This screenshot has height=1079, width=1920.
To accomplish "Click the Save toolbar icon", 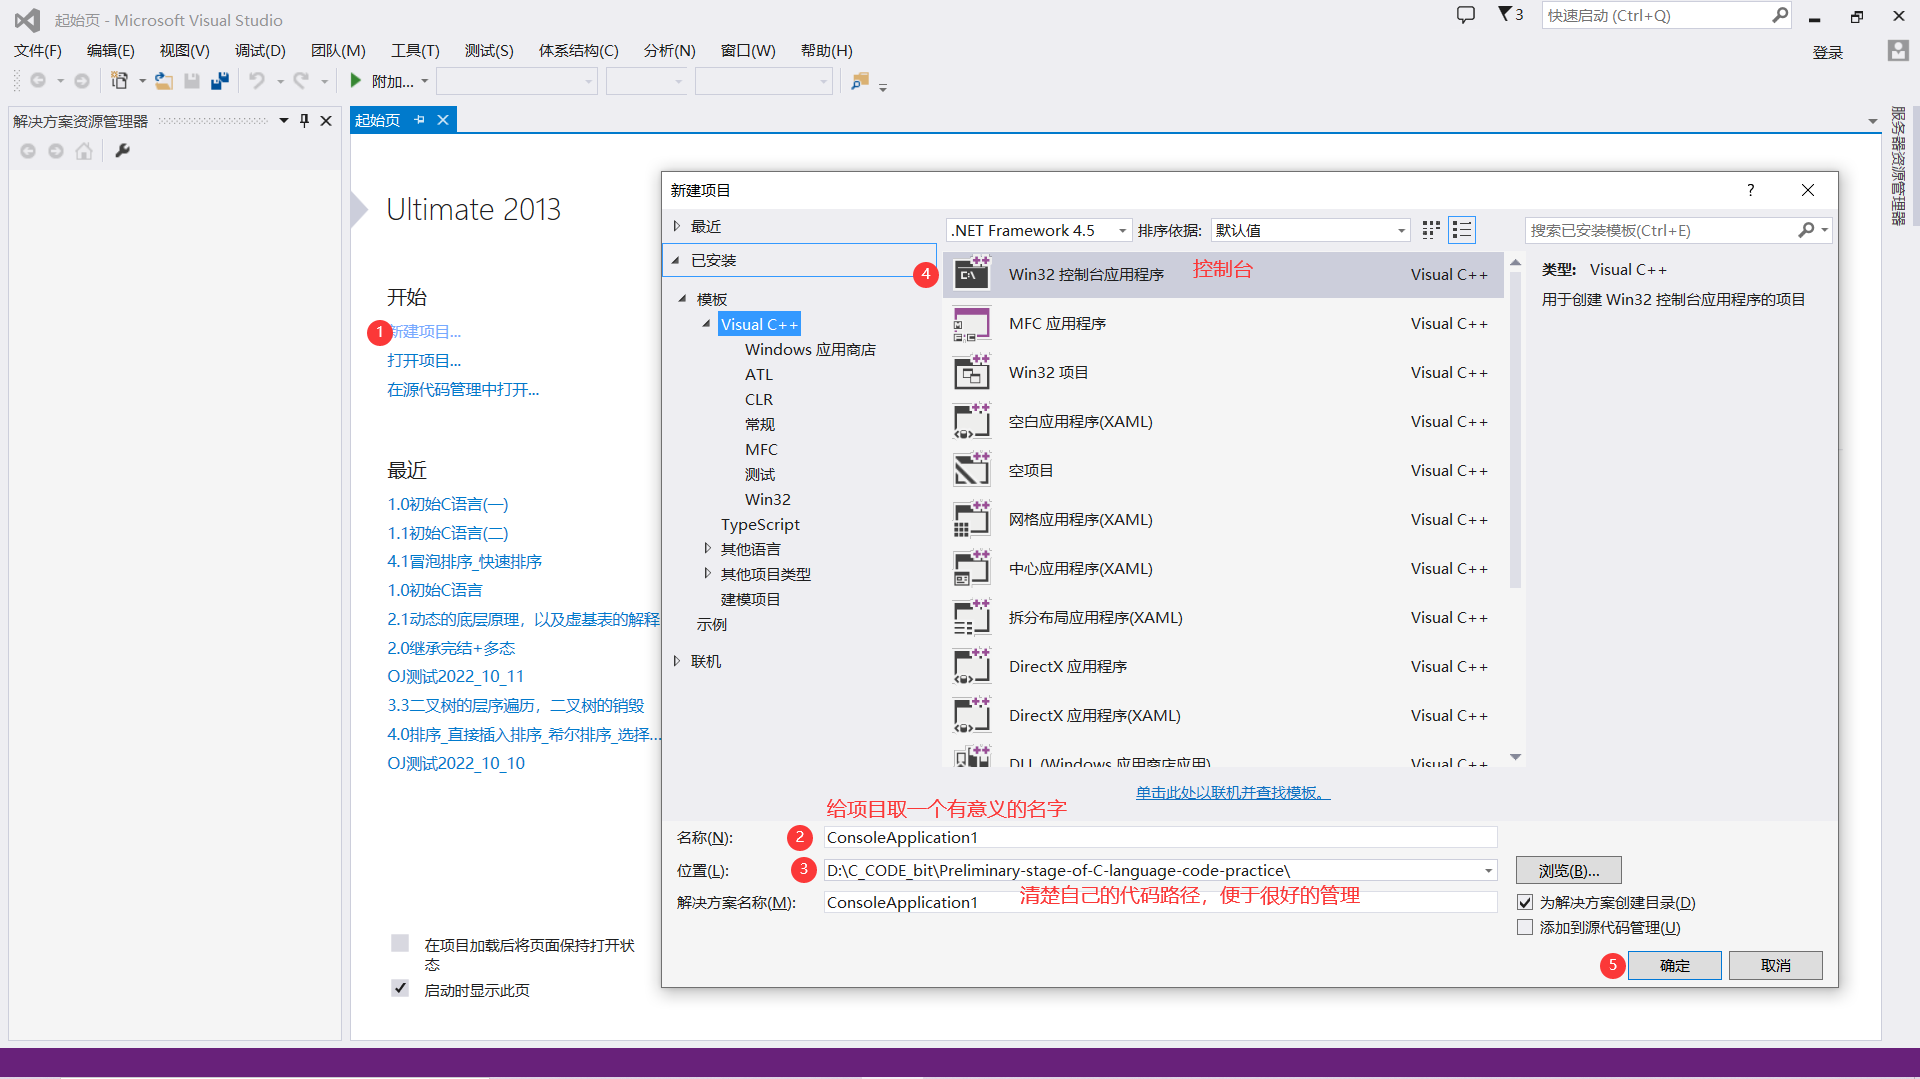I will (x=192, y=81).
